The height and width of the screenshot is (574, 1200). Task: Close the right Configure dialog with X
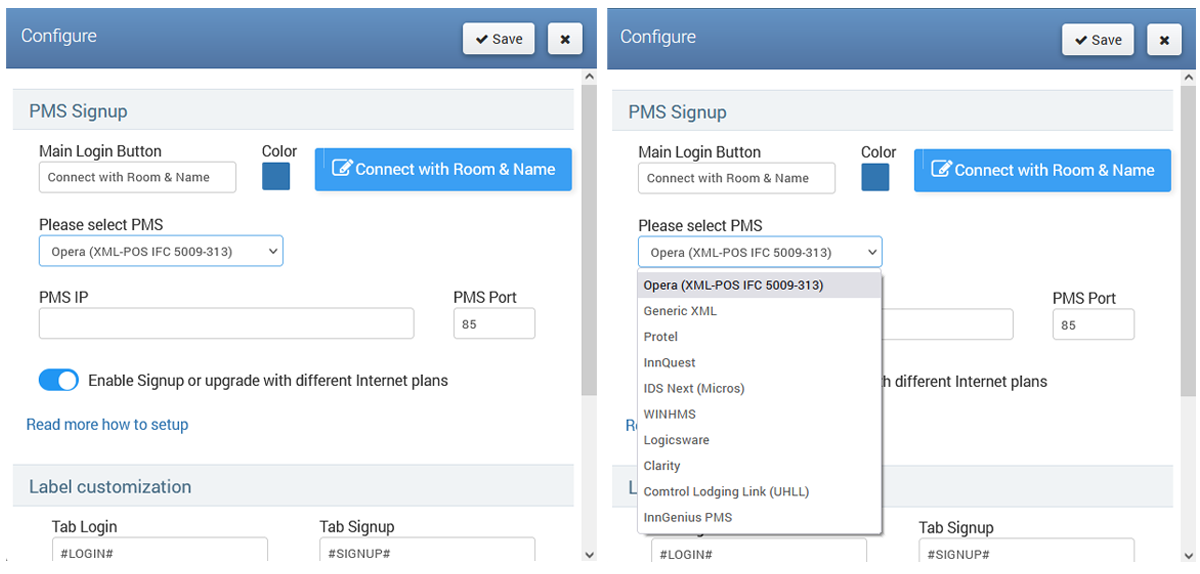(1163, 40)
